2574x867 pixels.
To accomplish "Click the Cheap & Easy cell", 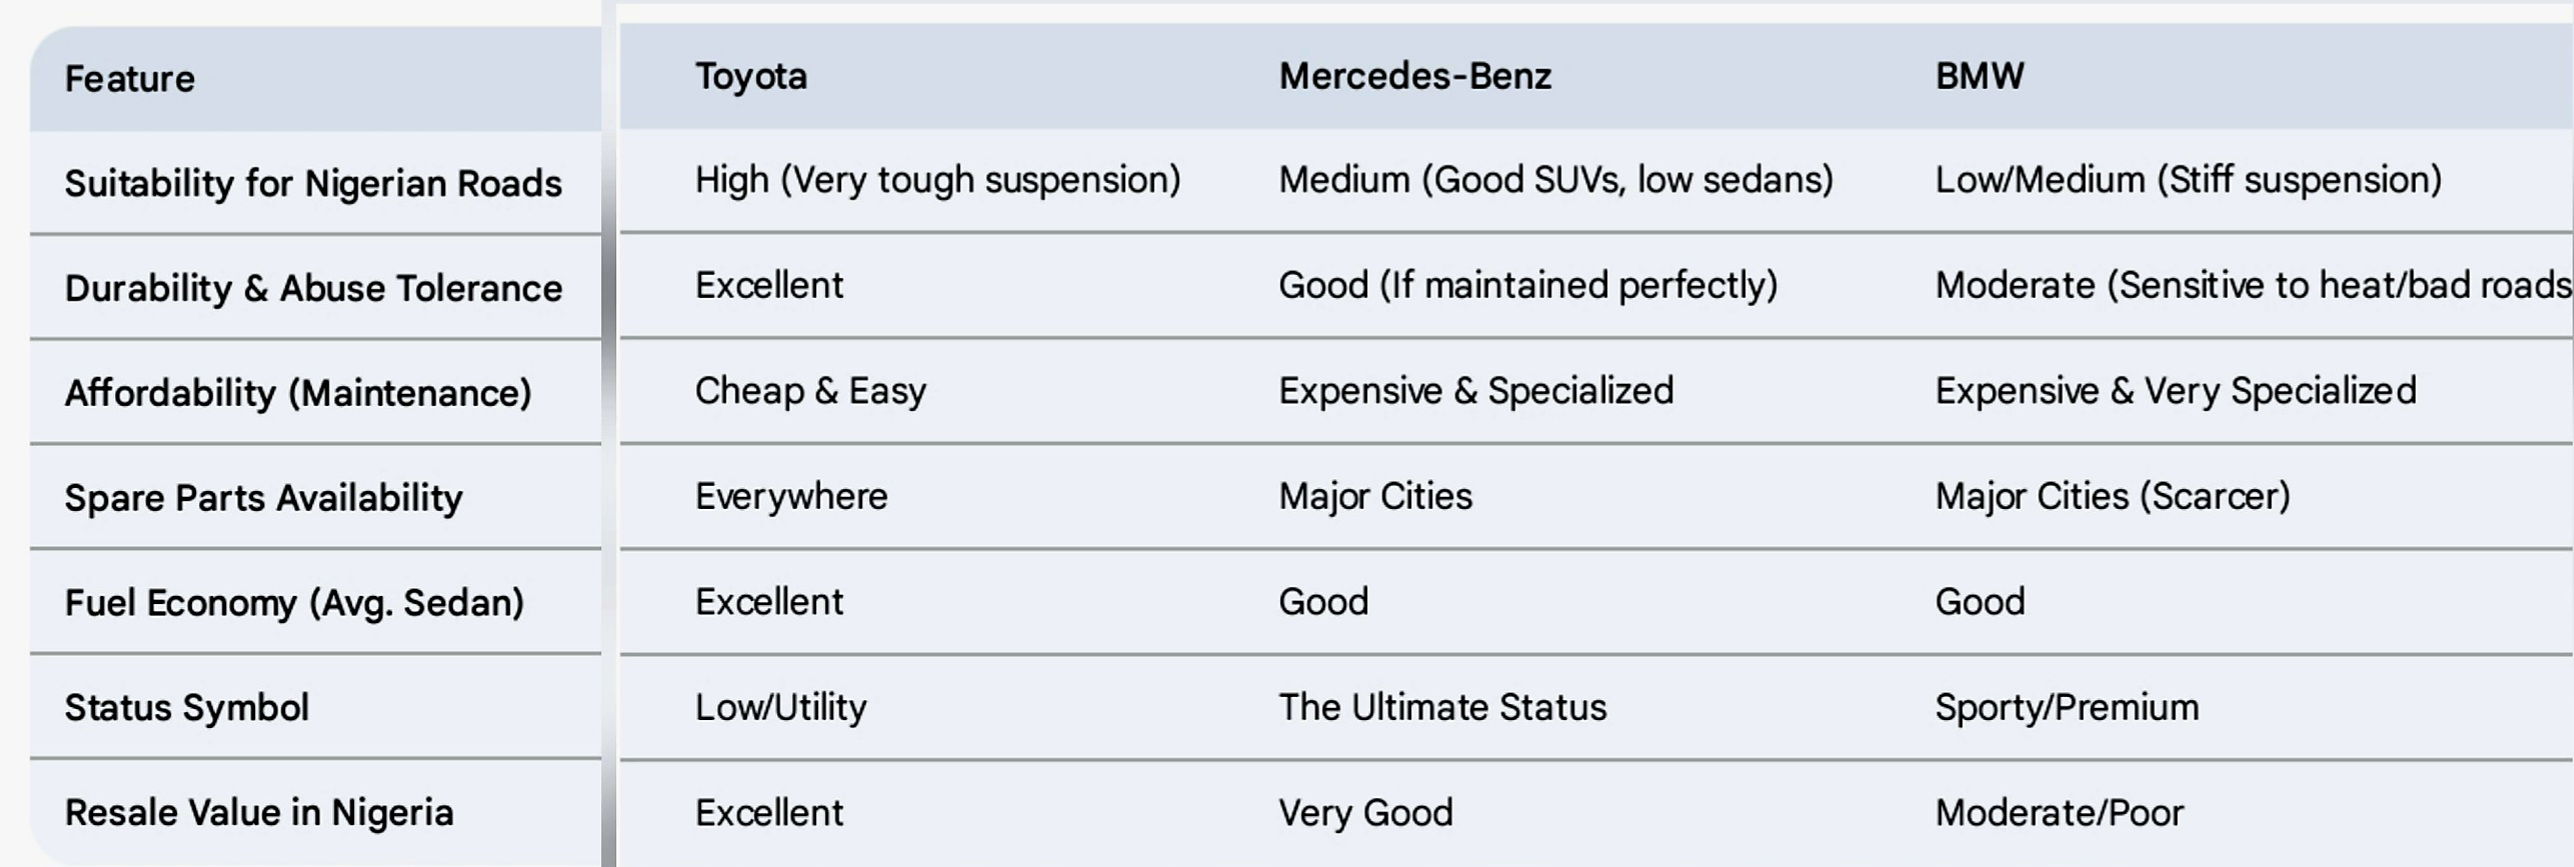I will [810, 391].
